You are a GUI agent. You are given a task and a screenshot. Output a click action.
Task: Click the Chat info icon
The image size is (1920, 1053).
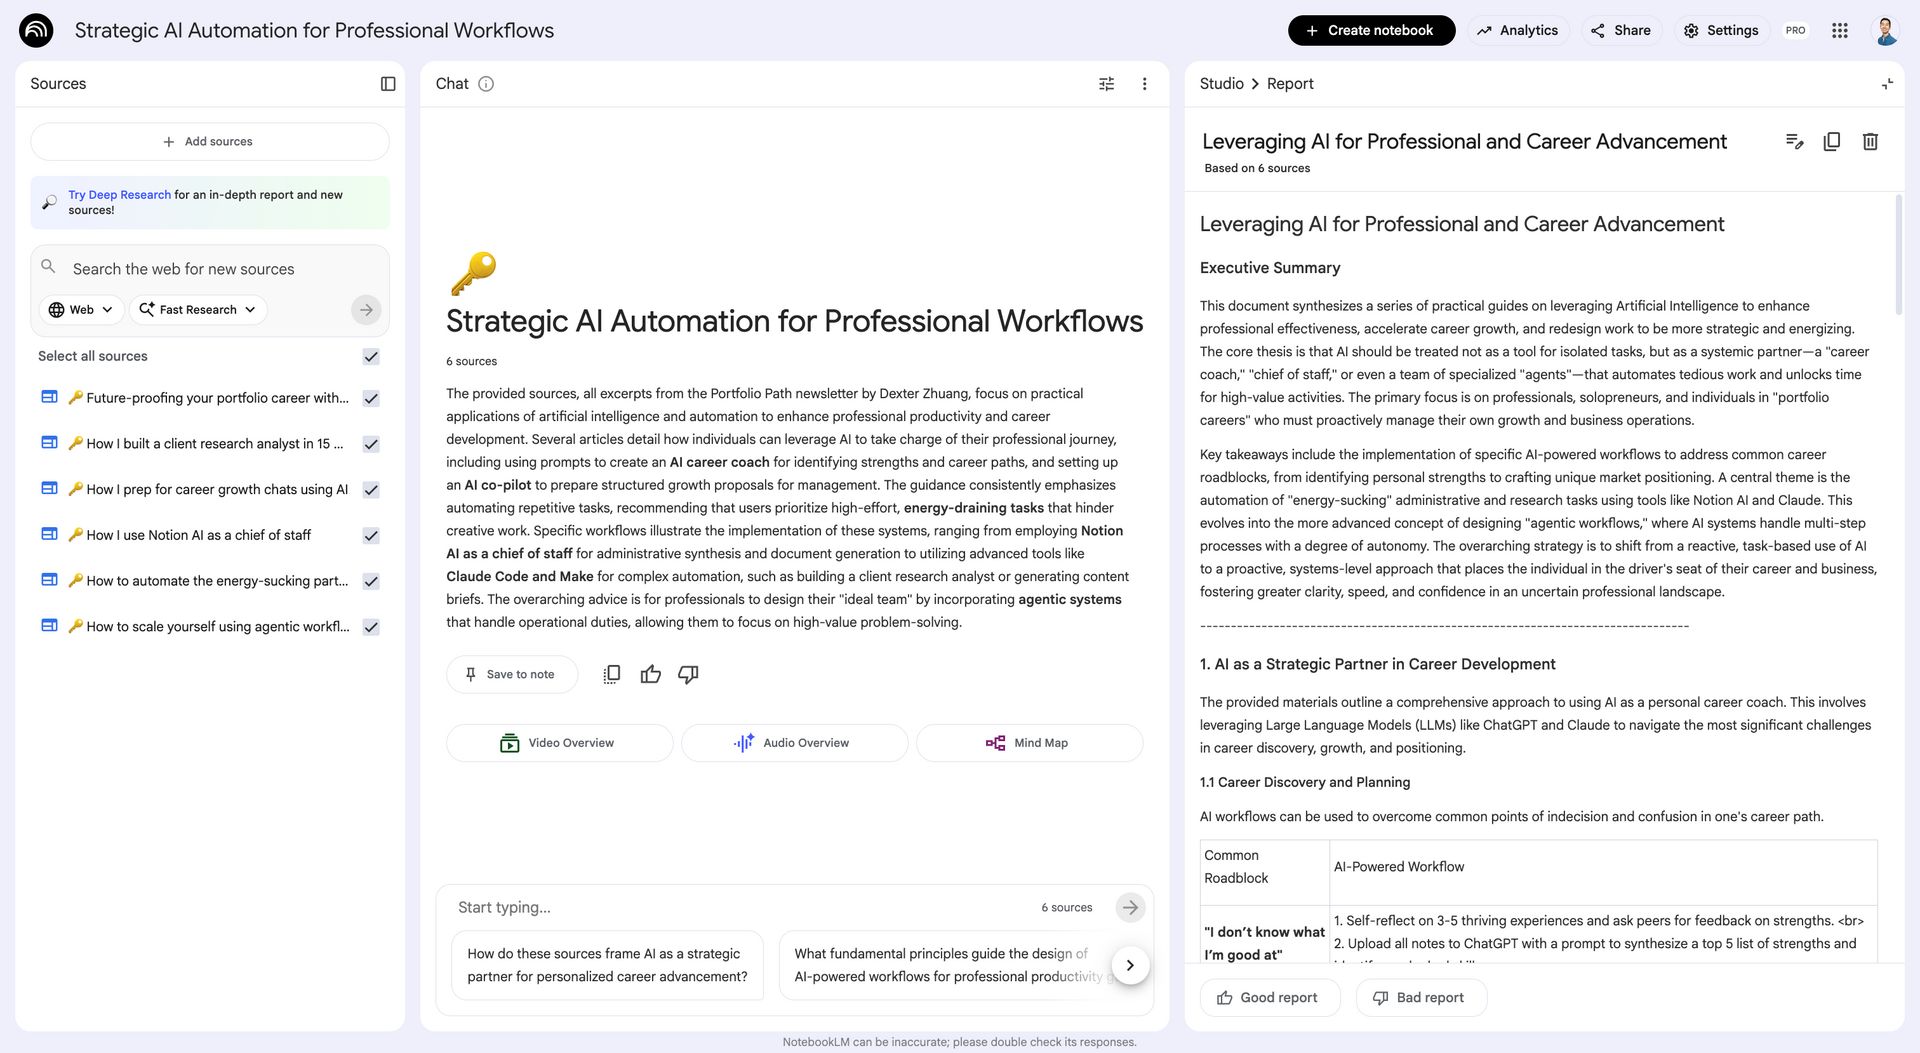[x=486, y=84]
